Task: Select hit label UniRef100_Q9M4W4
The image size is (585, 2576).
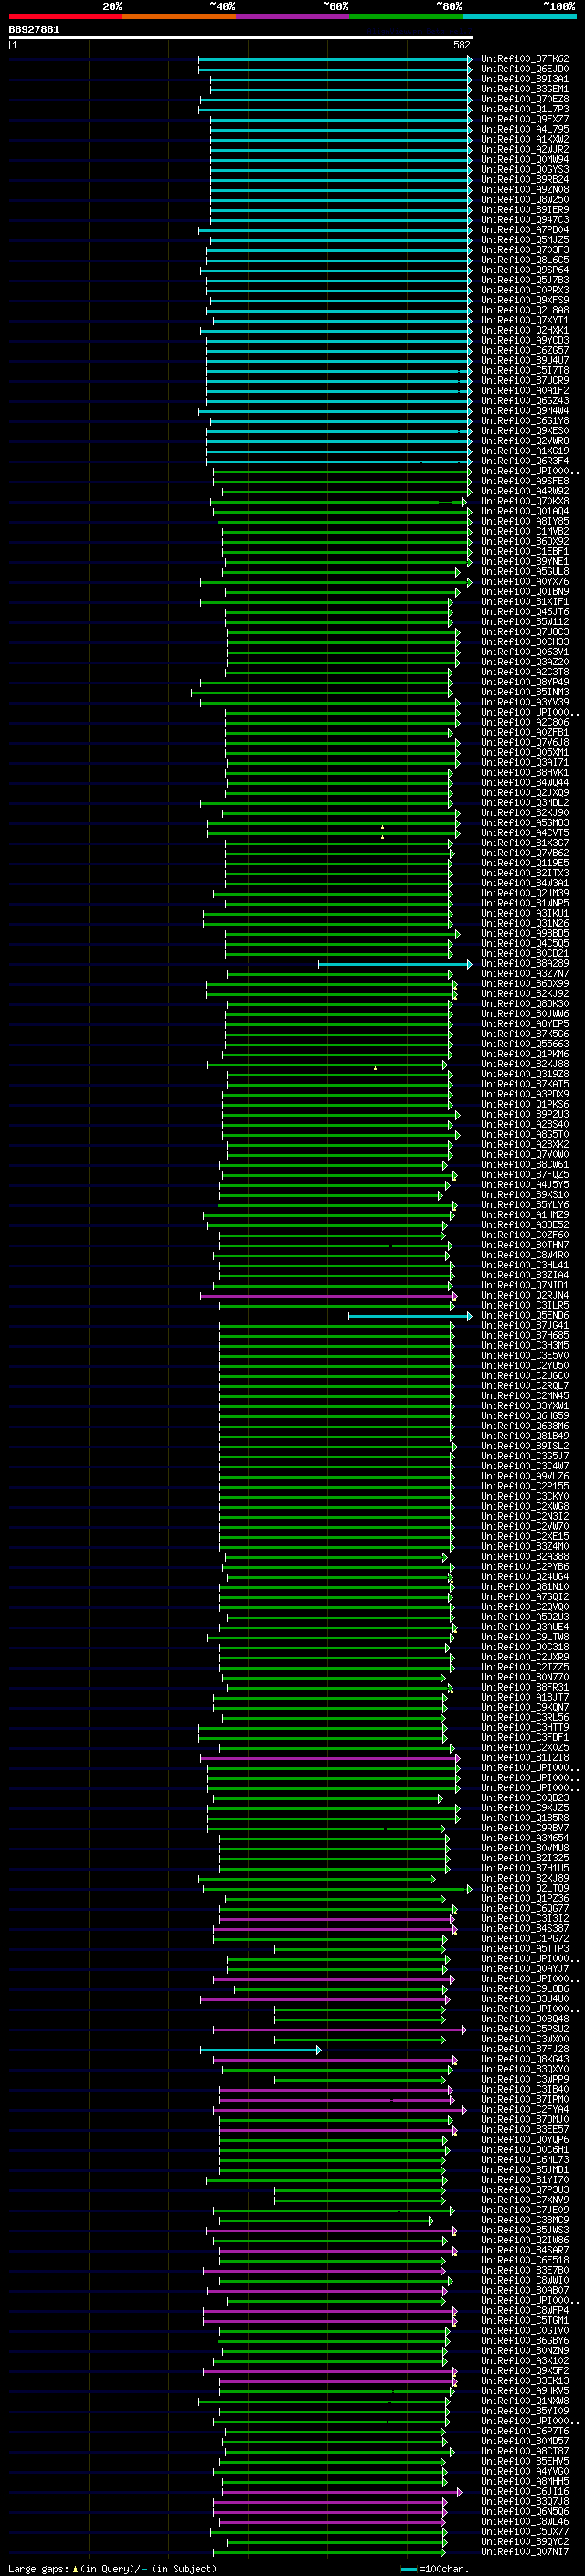Action: pyautogui.click(x=525, y=410)
